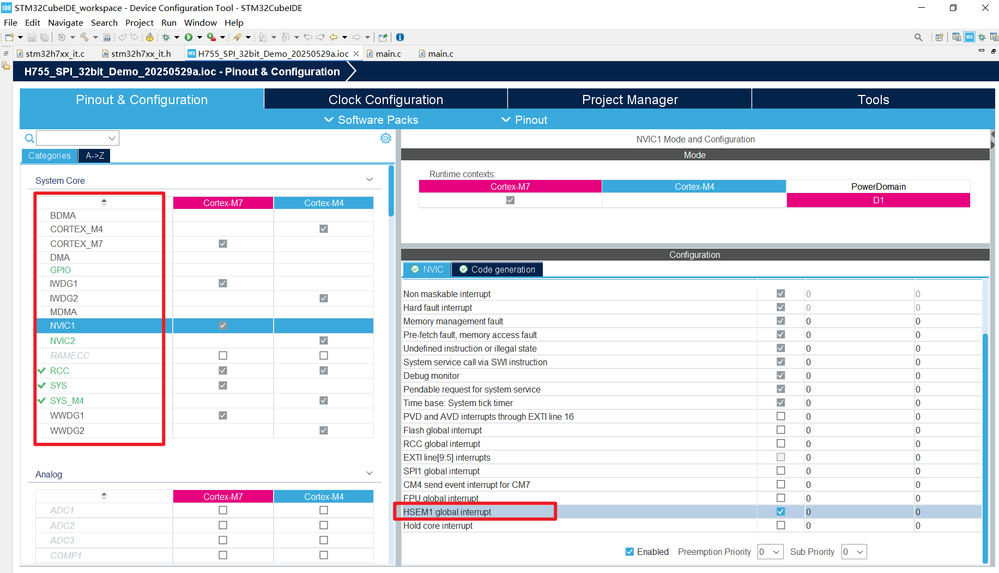Click the sort arrows above the System Core list
The width and height of the screenshot is (999, 573).
tap(104, 202)
